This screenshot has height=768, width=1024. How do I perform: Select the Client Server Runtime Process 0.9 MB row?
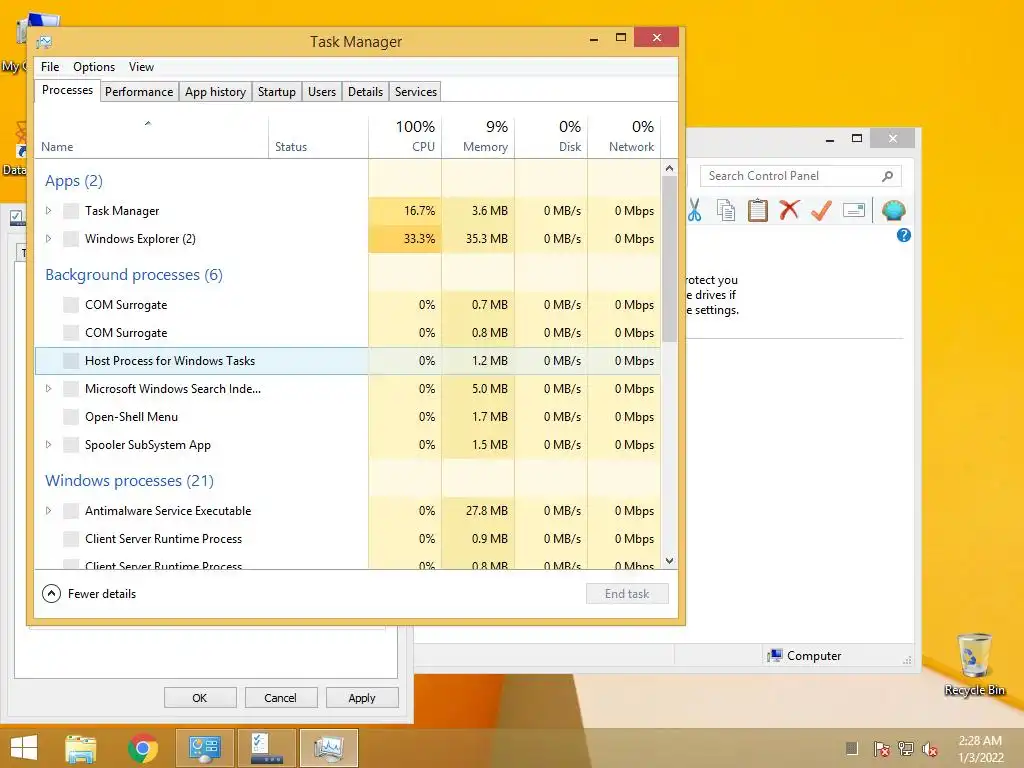(x=347, y=539)
